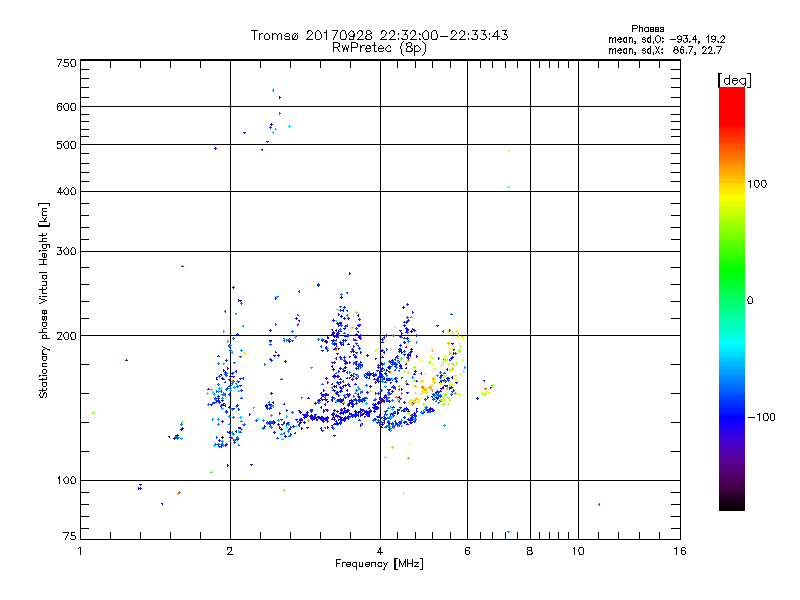Click the x-axis tick label '6'
The image size is (800, 600).
467,551
